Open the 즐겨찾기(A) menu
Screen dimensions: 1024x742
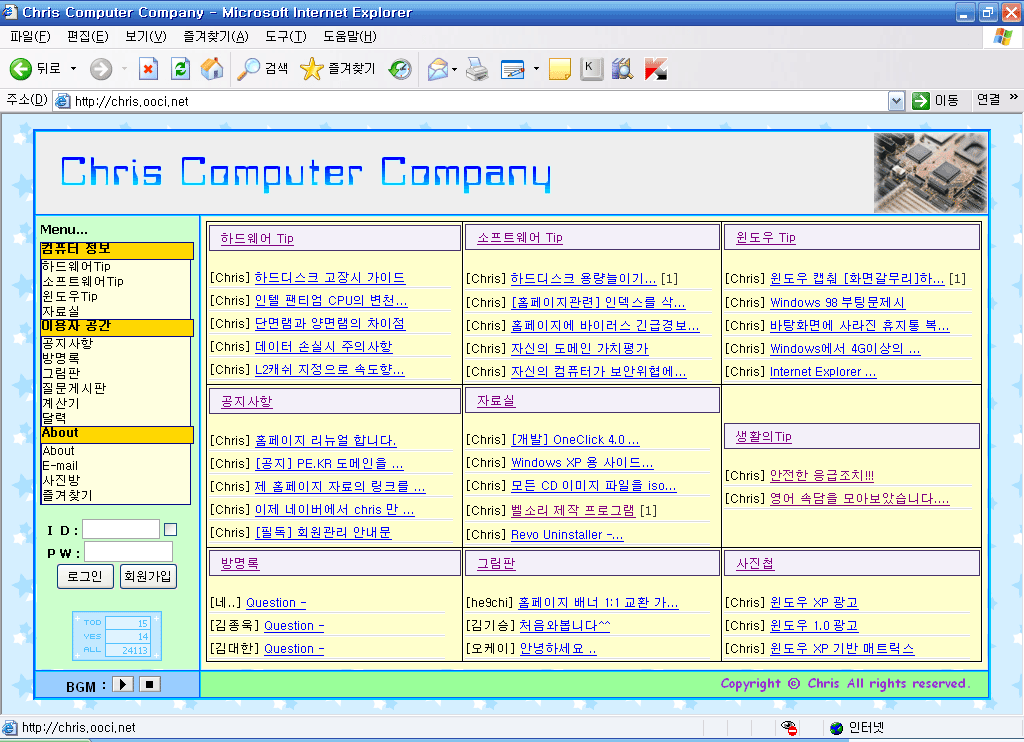(215, 37)
